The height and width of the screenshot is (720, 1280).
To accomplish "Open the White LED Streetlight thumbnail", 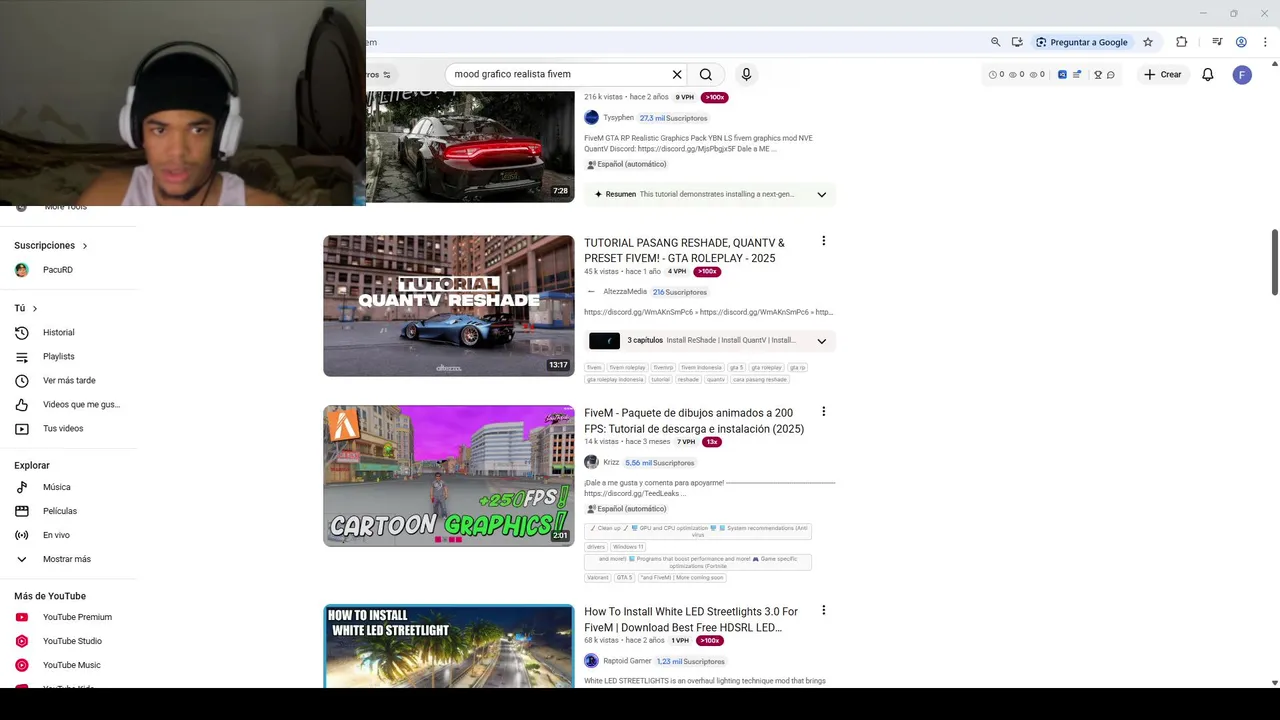I will tap(449, 646).
